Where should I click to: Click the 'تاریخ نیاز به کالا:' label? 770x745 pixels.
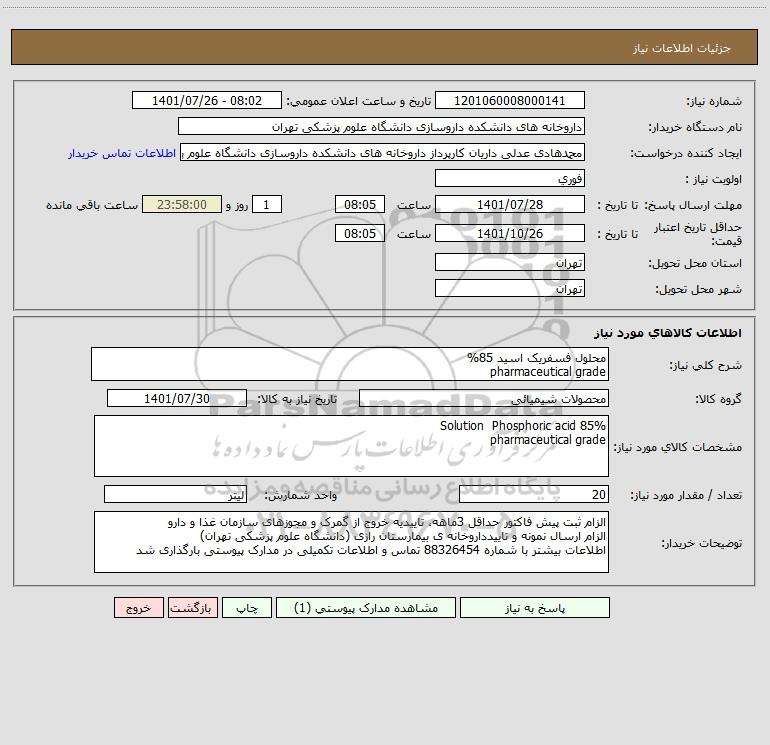click(297, 399)
